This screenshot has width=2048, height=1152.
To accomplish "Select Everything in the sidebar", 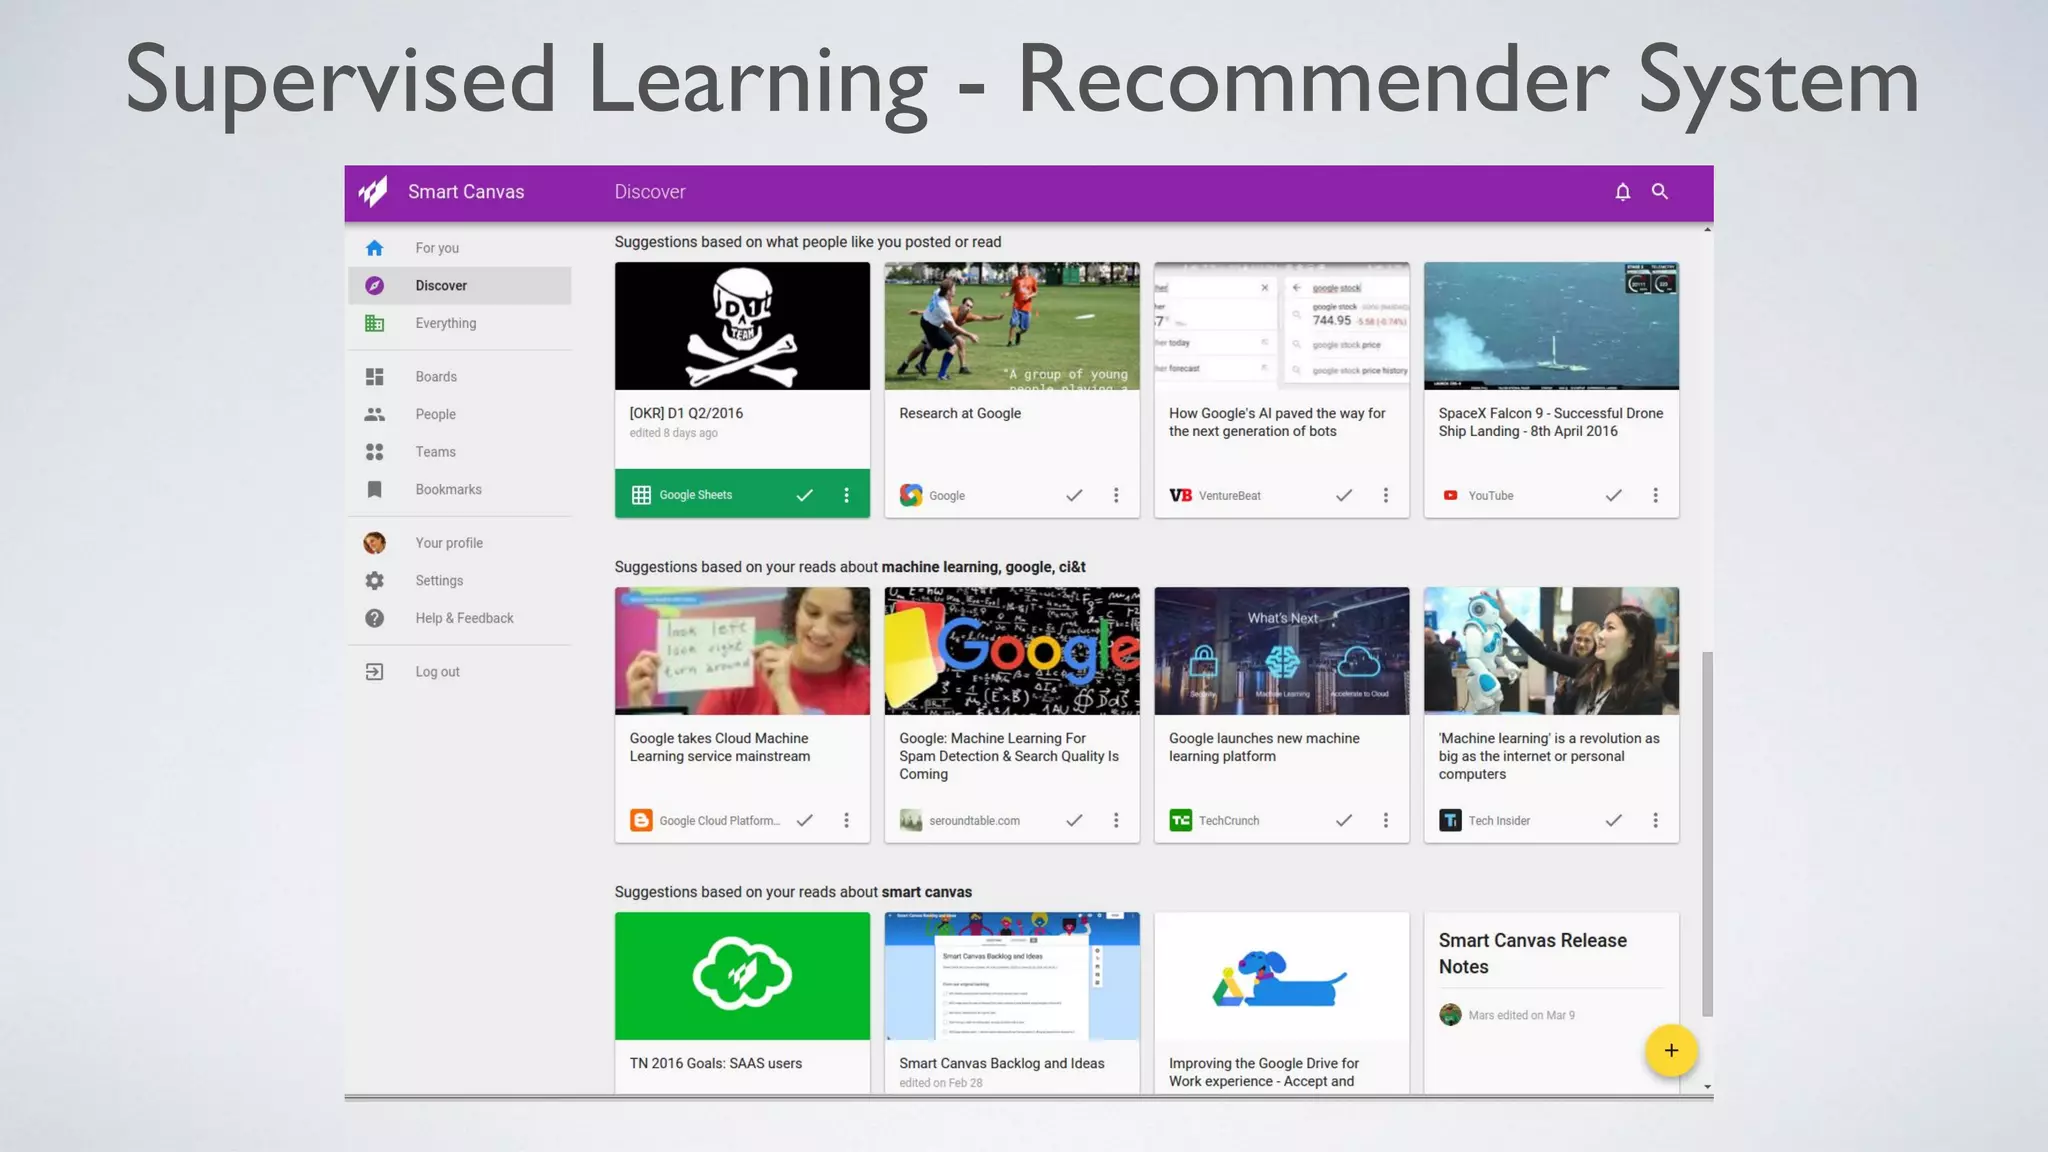I will click(x=460, y=323).
